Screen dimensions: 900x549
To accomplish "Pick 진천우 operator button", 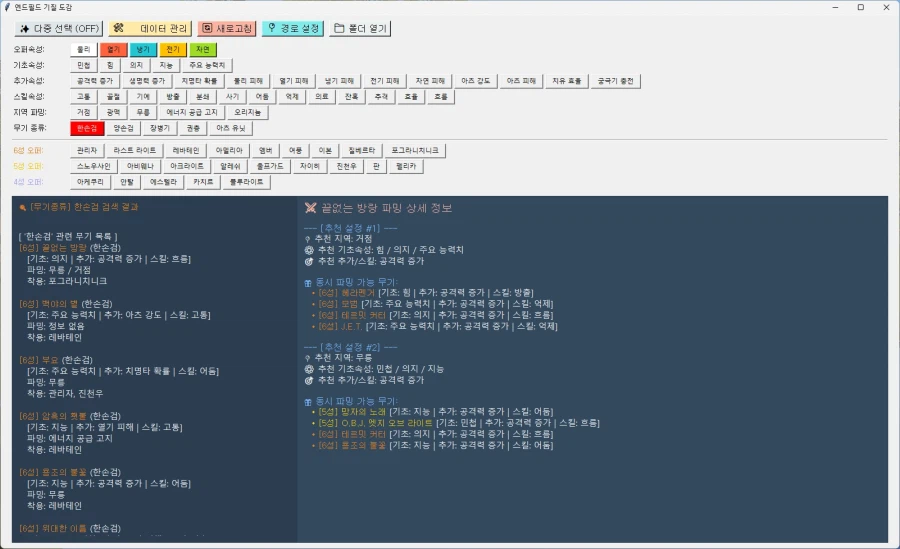I will (347, 166).
